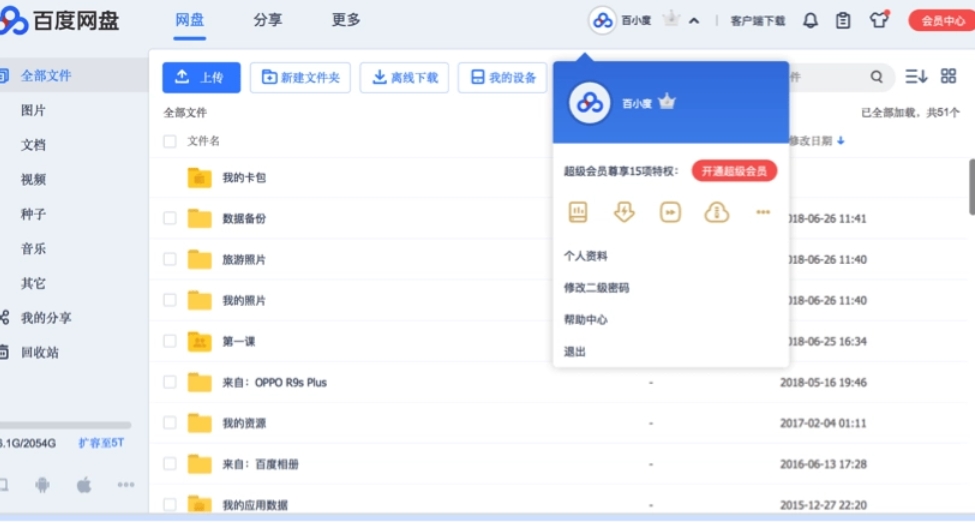Viewport: 975px width, 523px height.
Task: Click the 我的卡包 folder icon
Action: pos(200,177)
